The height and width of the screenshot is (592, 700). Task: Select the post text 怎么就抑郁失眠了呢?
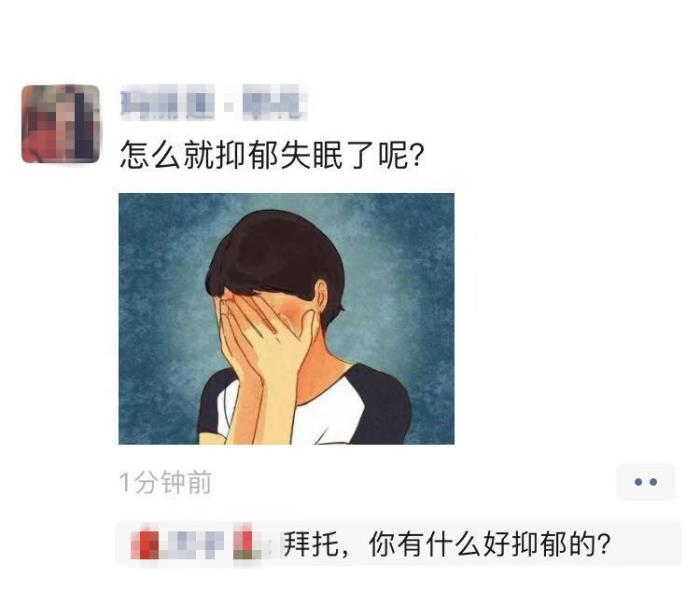click(271, 155)
